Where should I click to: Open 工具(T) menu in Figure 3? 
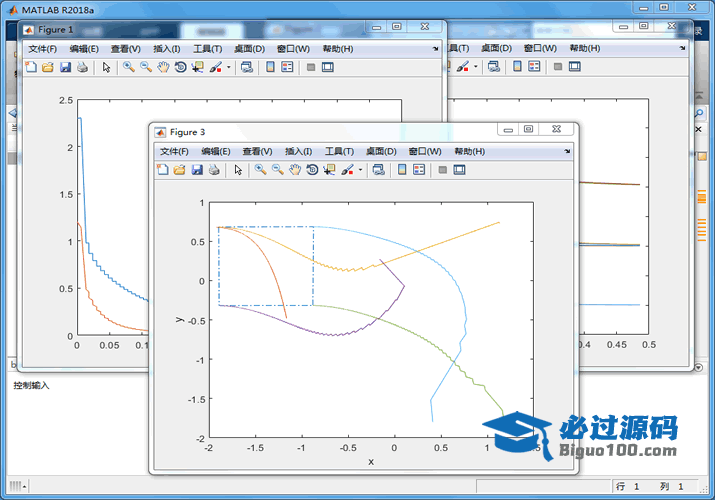(x=339, y=151)
